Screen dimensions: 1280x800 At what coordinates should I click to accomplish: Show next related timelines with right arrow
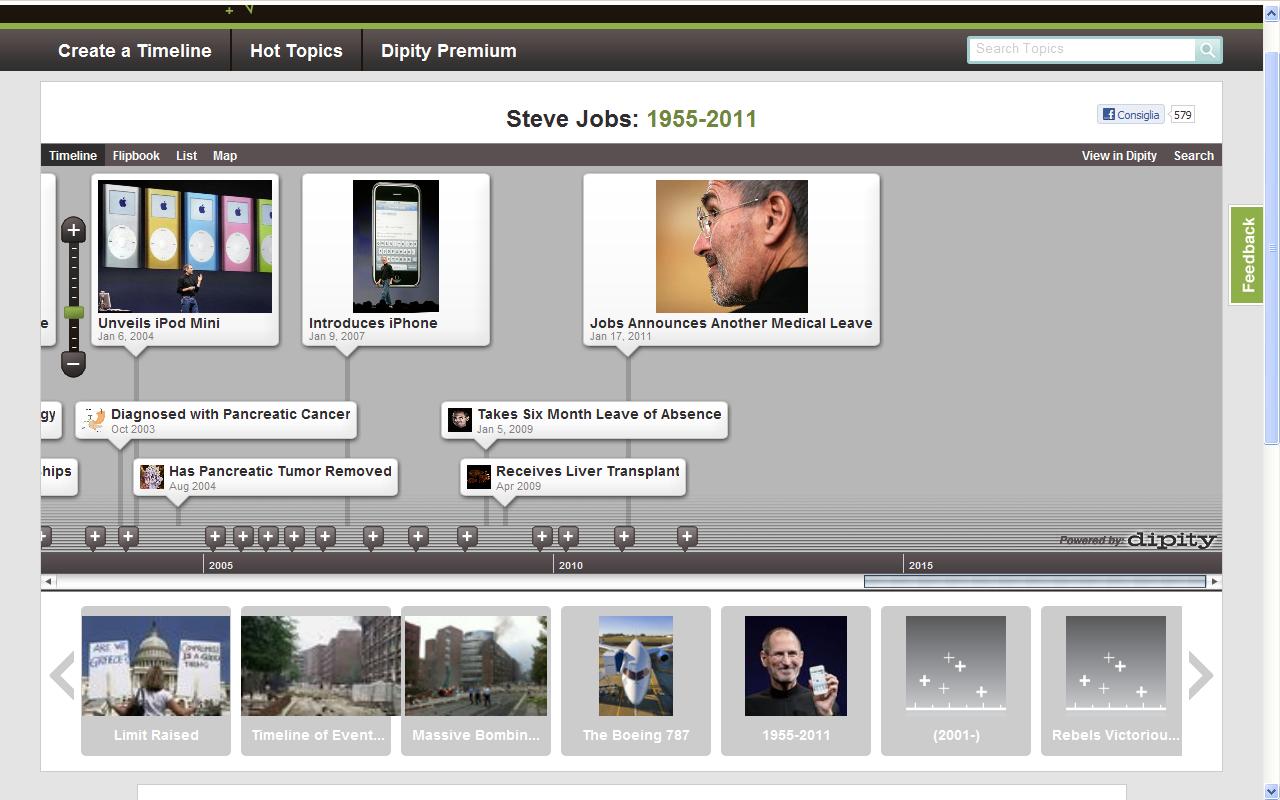pos(1201,676)
